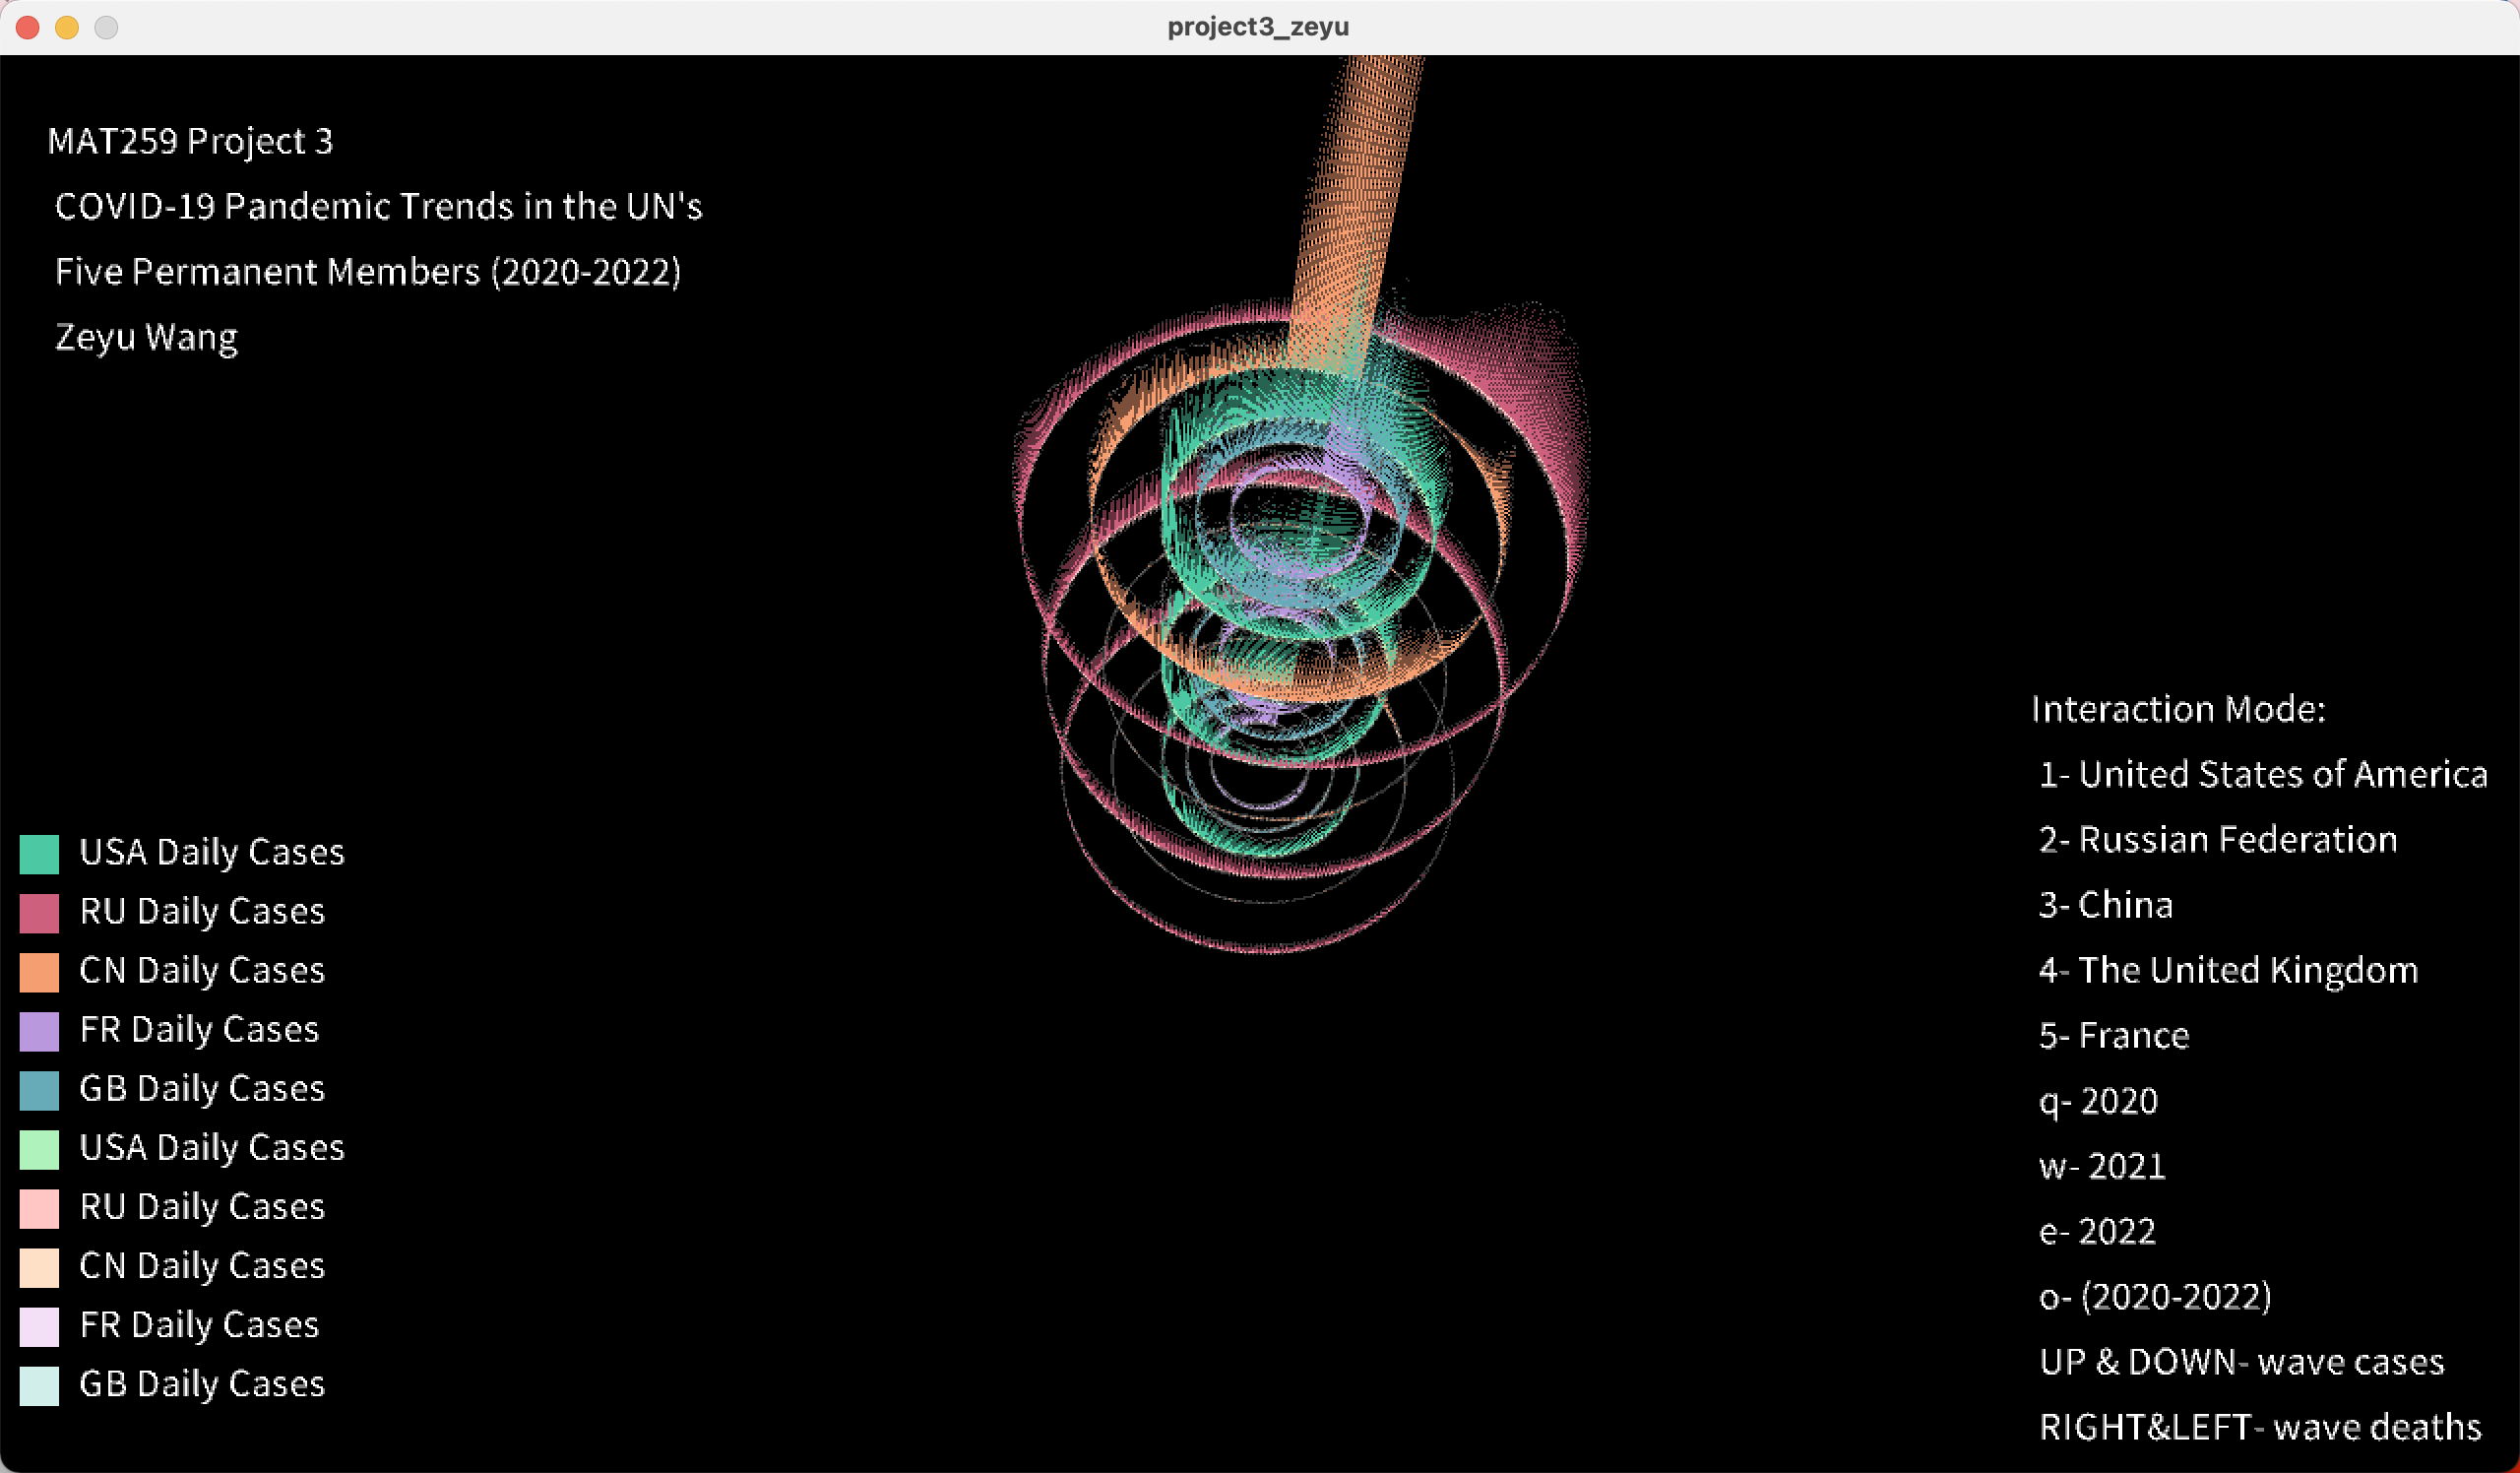The height and width of the screenshot is (1473, 2520).
Task: Minimize the window with the yellow button
Action: pos(67,27)
